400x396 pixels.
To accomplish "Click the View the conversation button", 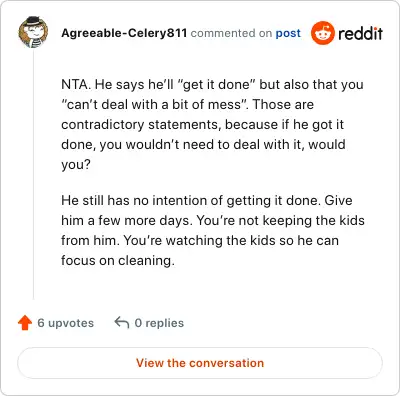I will point(200,363).
